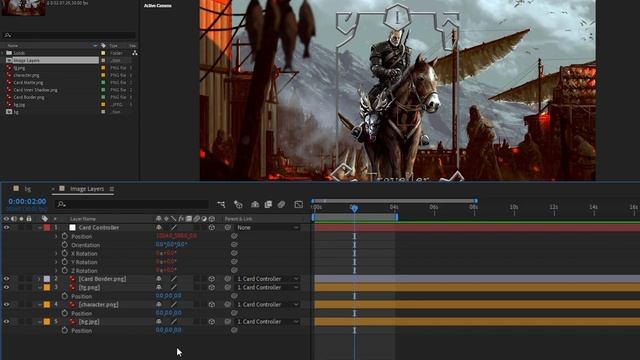Click the flowchart icon beside Solids folder

pyautogui.click(x=134, y=53)
